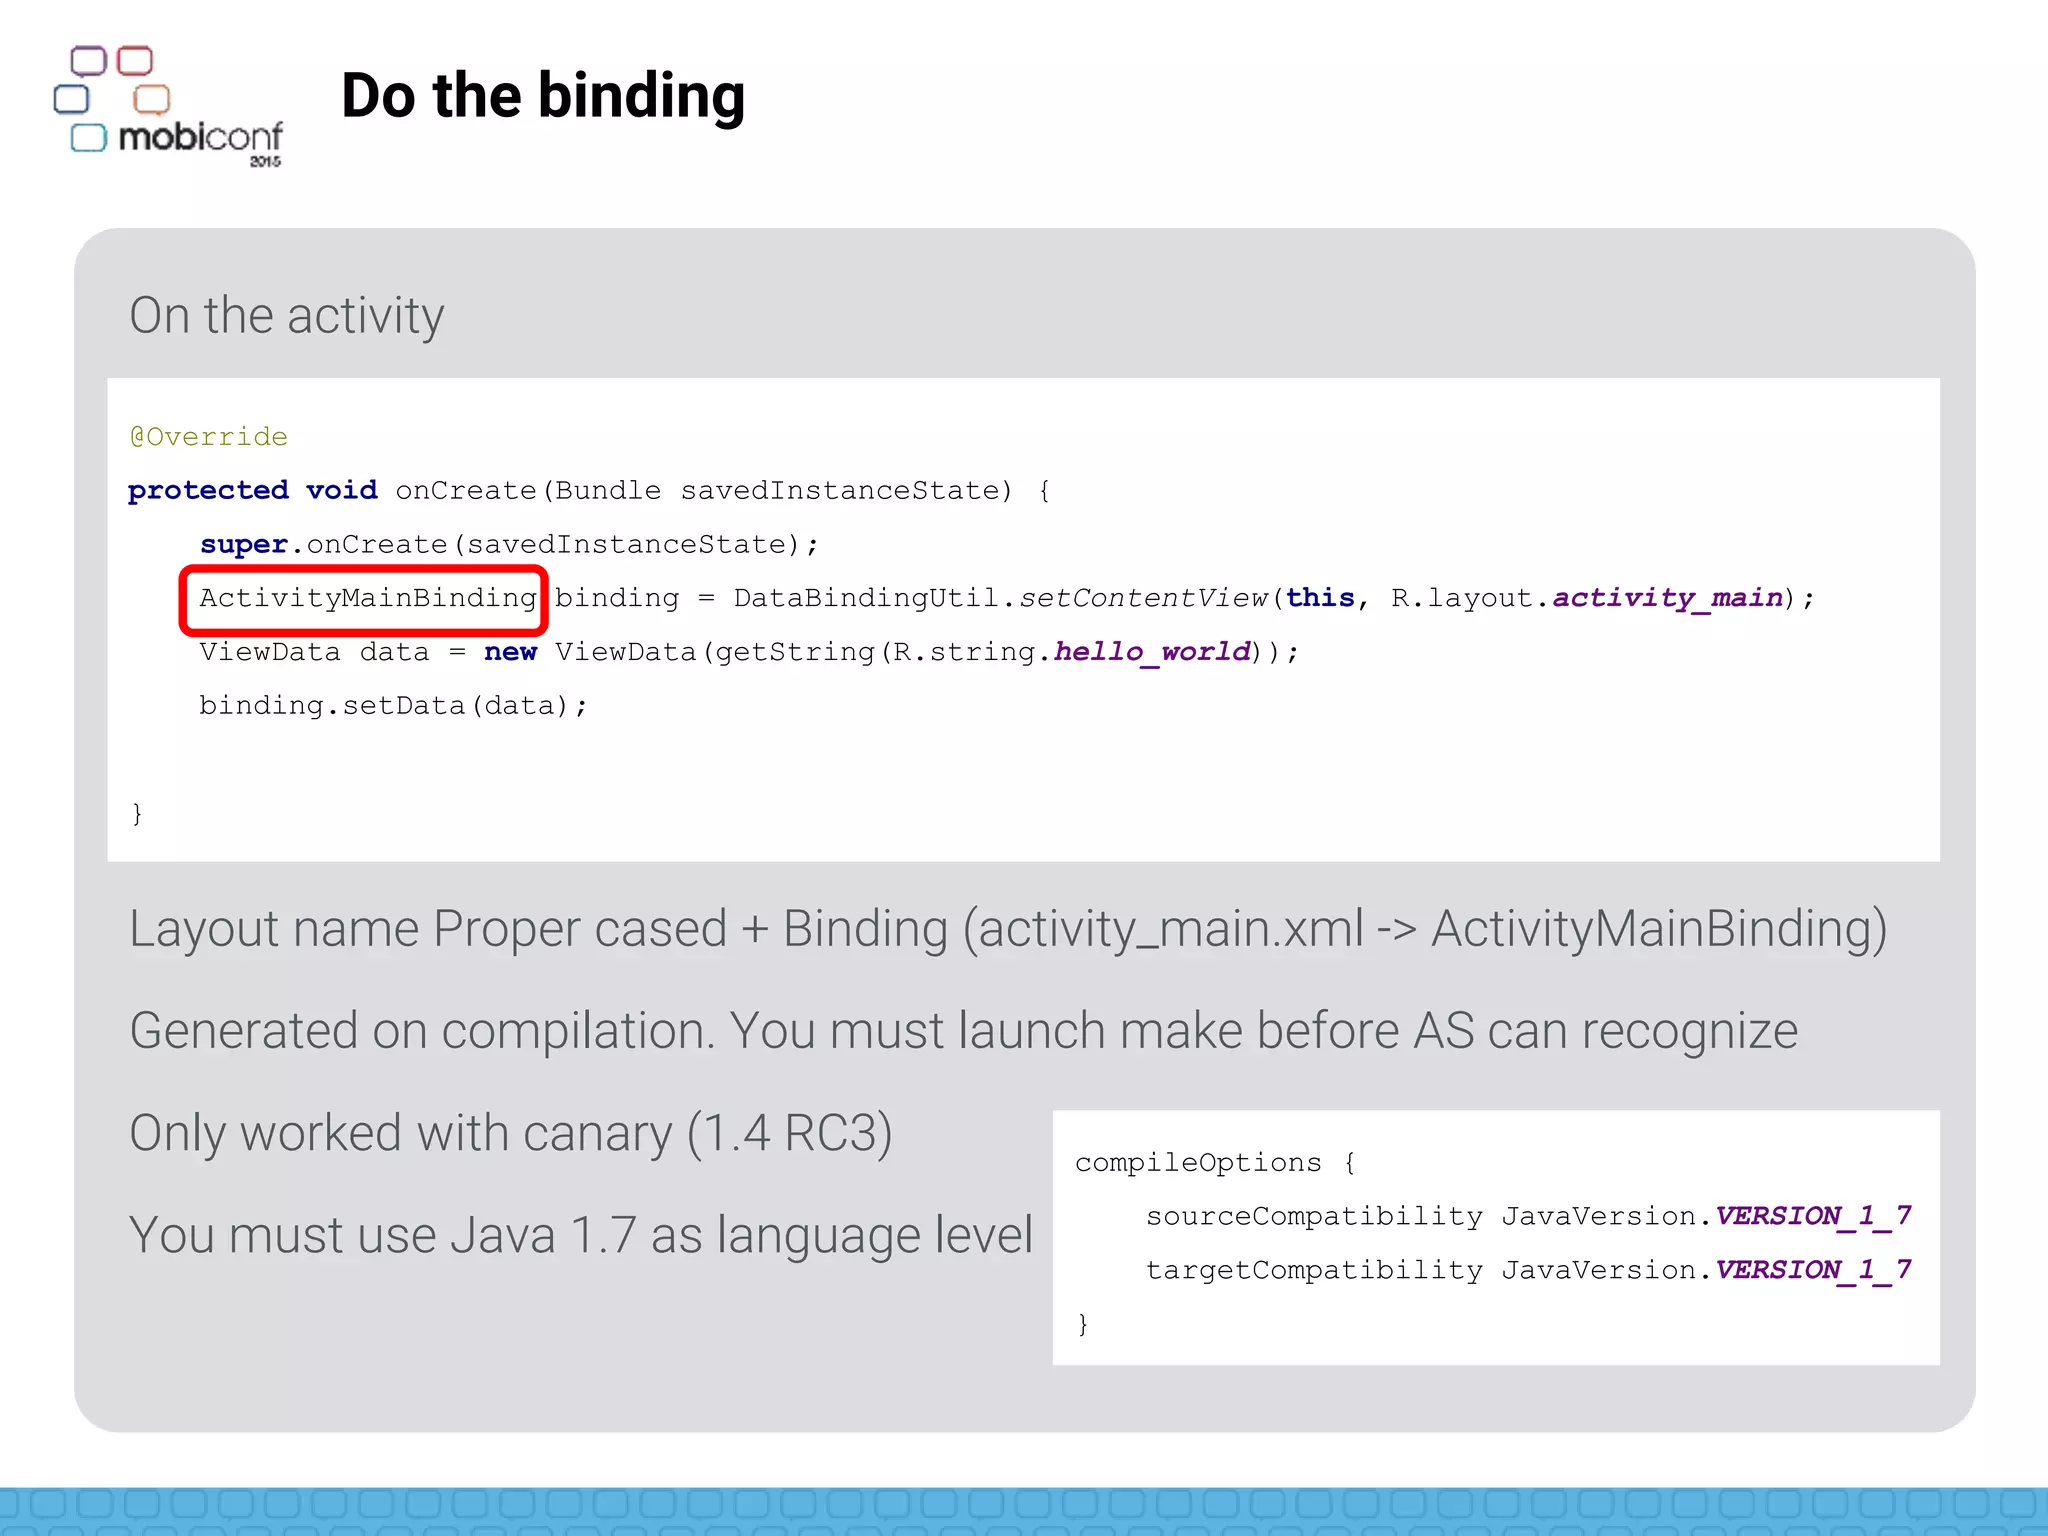Click the setContentView method call
Screen dimensions: 2048x1536
click(x=1143, y=598)
